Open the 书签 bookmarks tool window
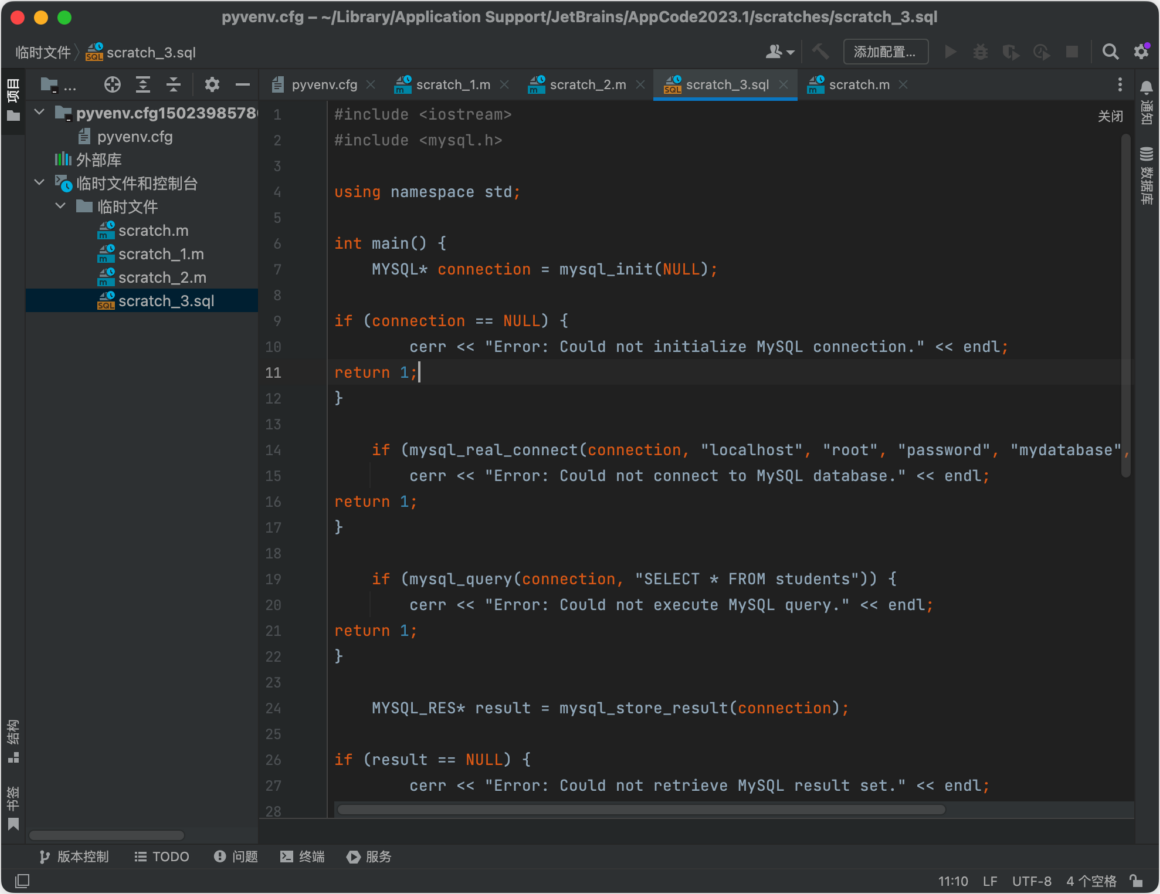The width and height of the screenshot is (1160, 894). [x=13, y=808]
